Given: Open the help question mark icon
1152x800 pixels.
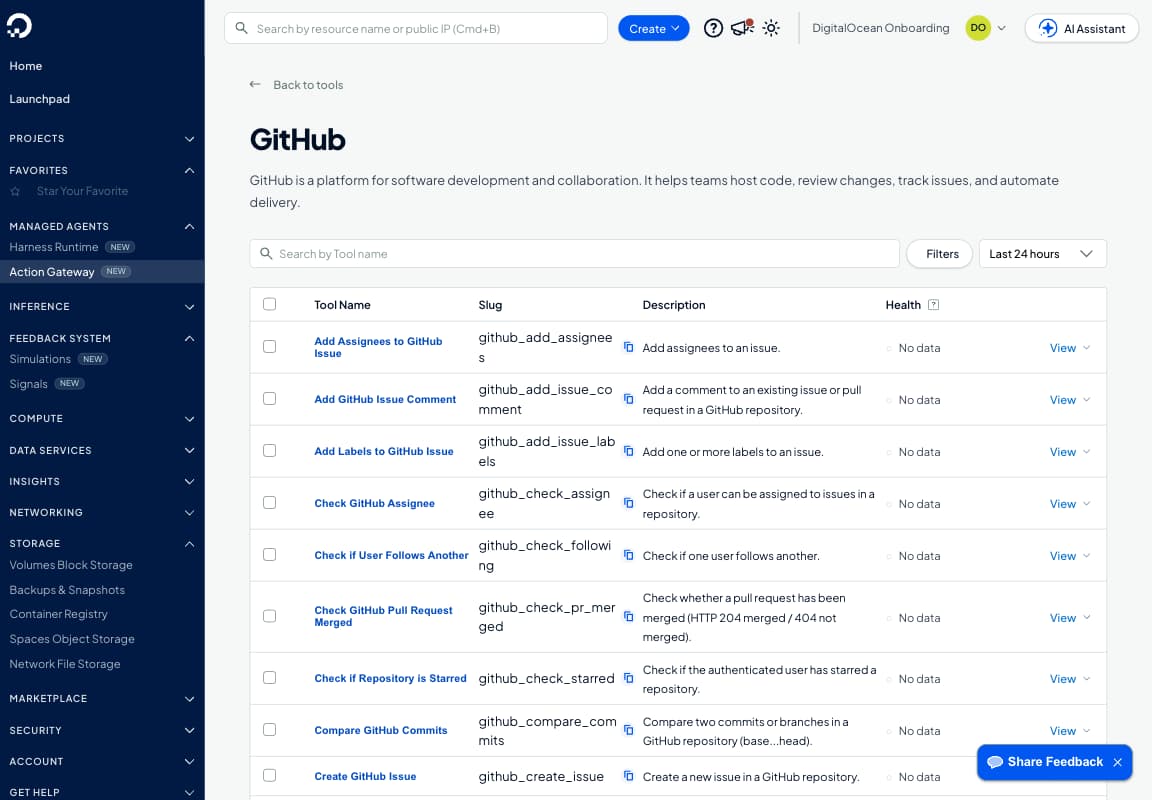Looking at the screenshot, I should (713, 29).
